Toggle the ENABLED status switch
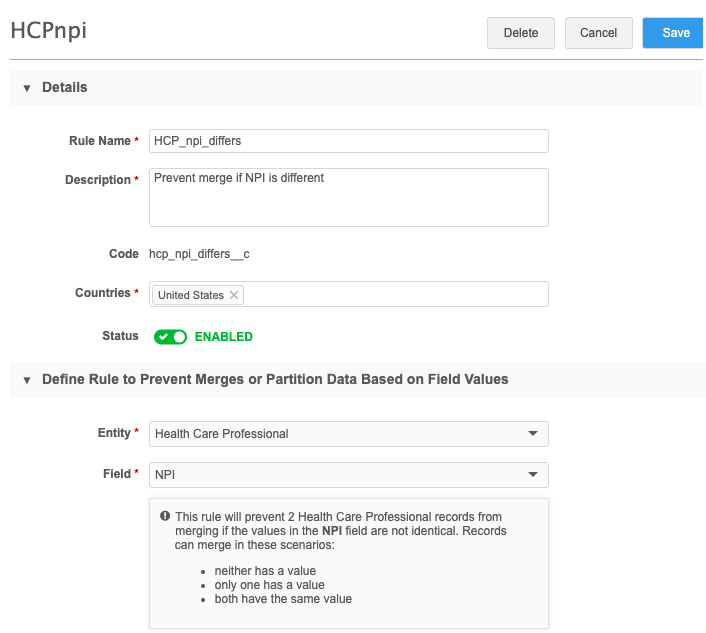This screenshot has width=706, height=633. coord(170,337)
